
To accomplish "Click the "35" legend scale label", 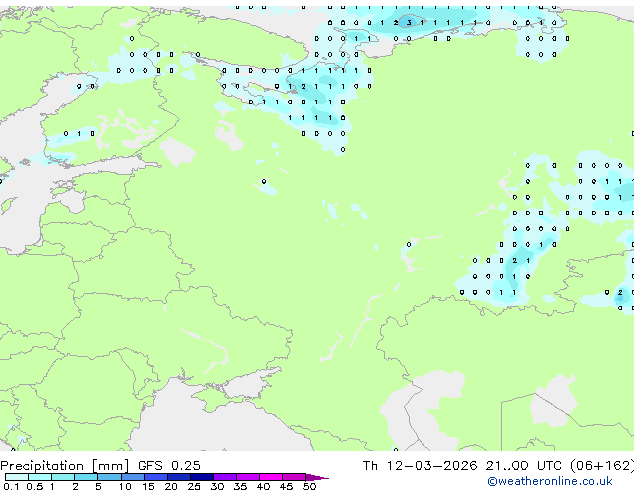I will (240, 486).
